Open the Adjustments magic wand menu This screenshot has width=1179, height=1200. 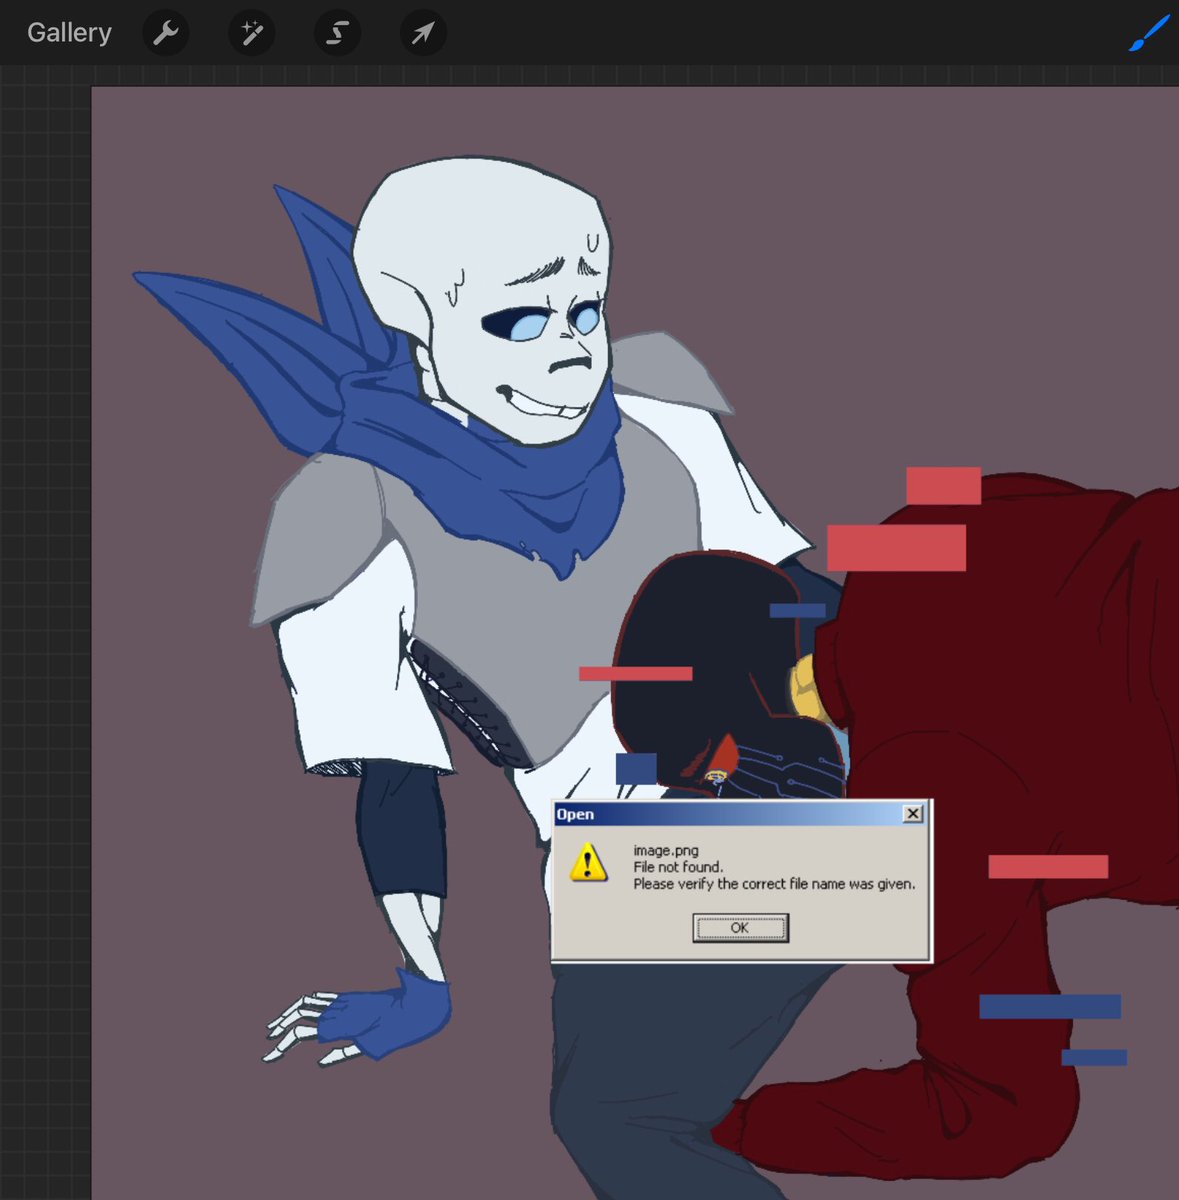click(251, 34)
